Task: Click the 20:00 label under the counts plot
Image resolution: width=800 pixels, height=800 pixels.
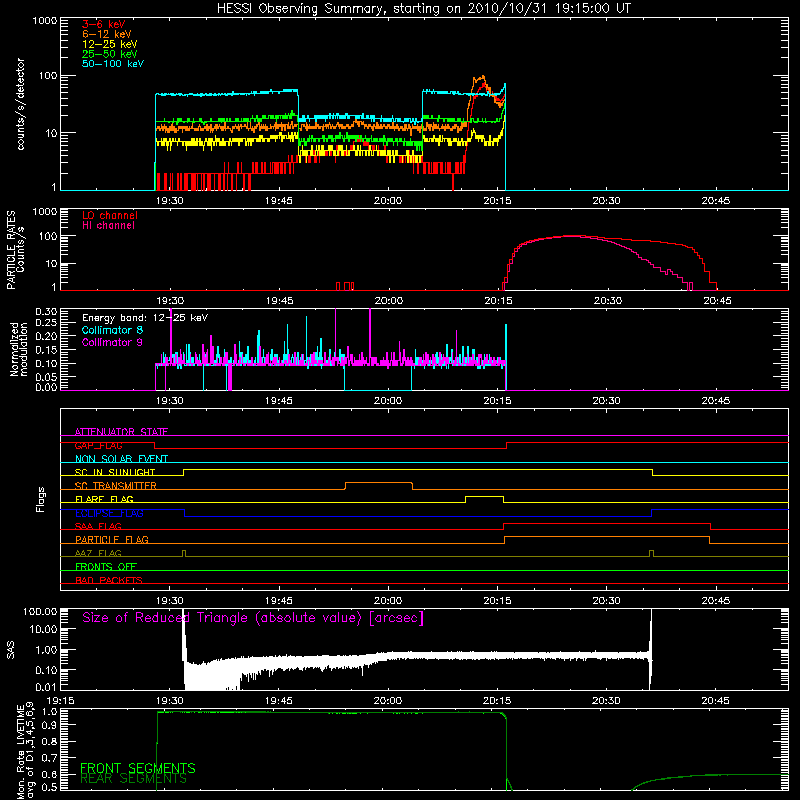Action: 388,201
